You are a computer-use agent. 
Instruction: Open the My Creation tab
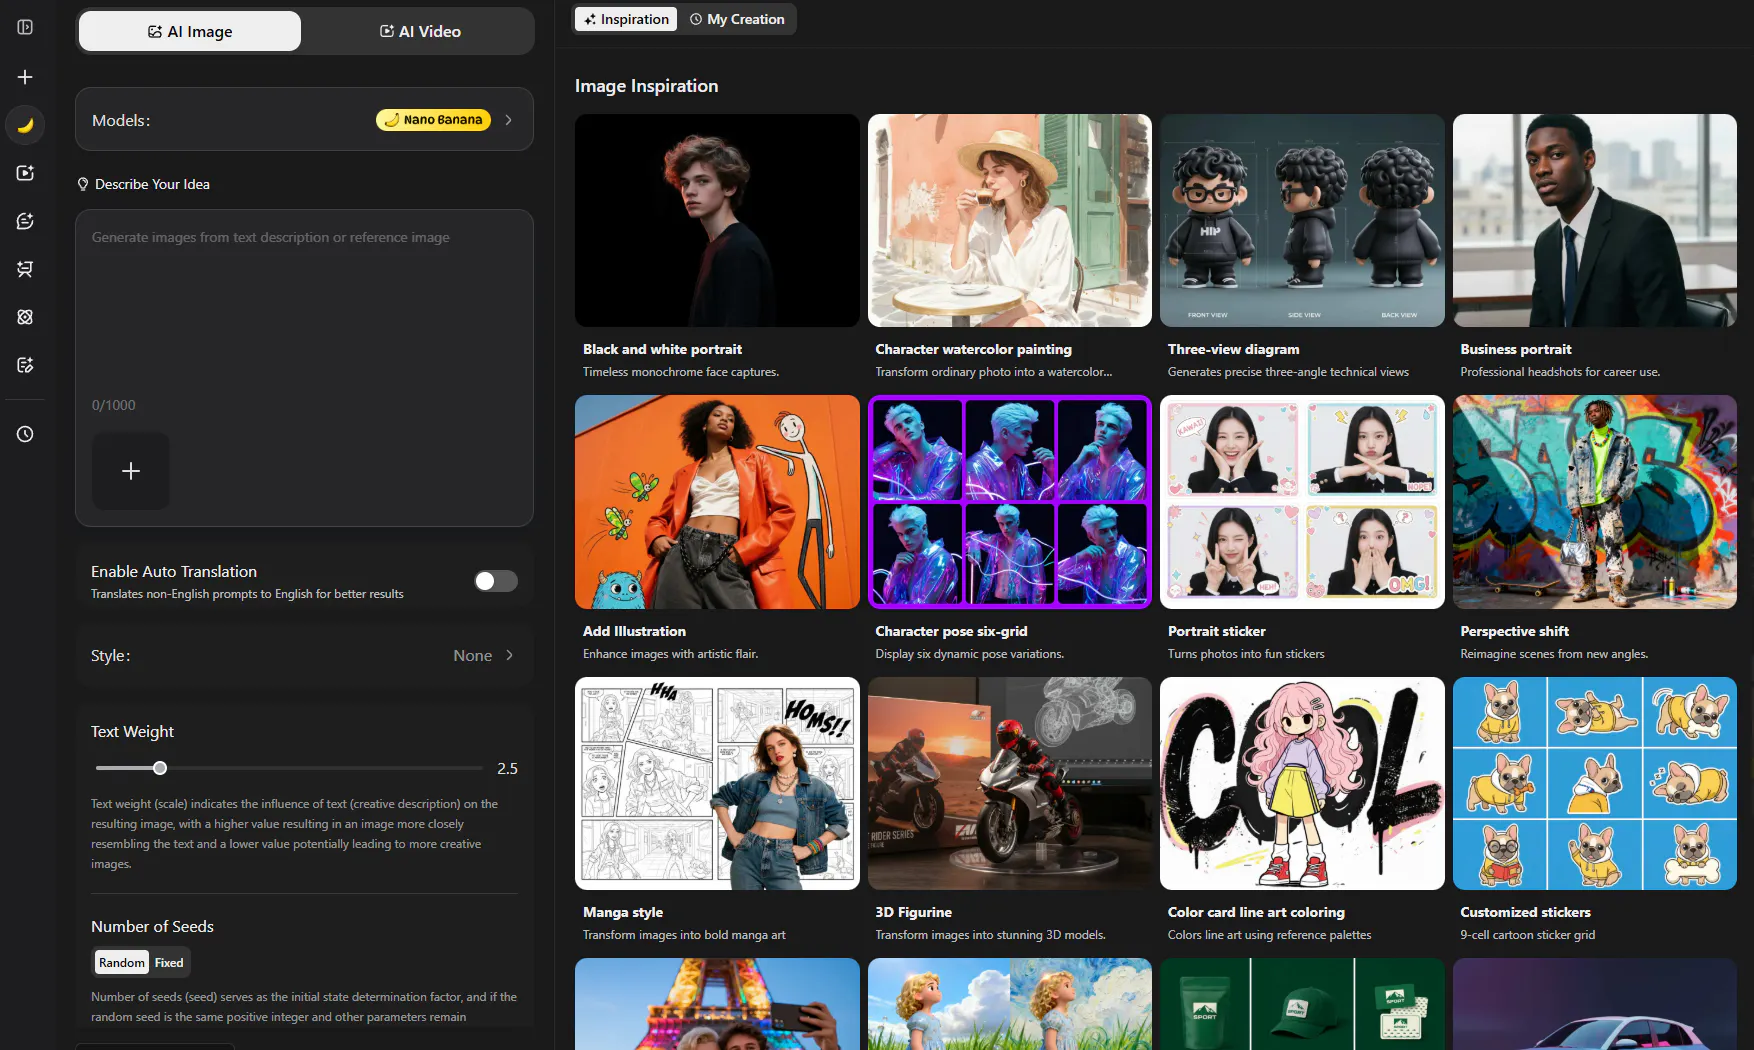pyautogui.click(x=737, y=19)
